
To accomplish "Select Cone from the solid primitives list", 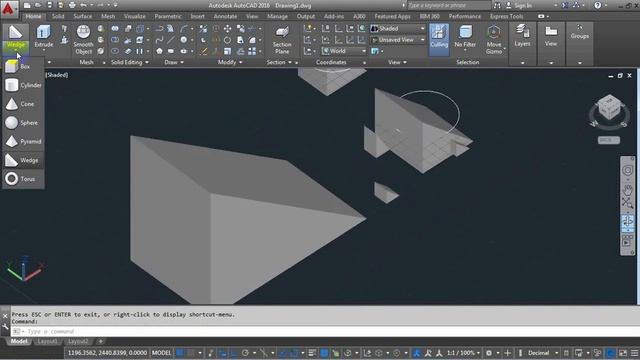I will (x=23, y=104).
